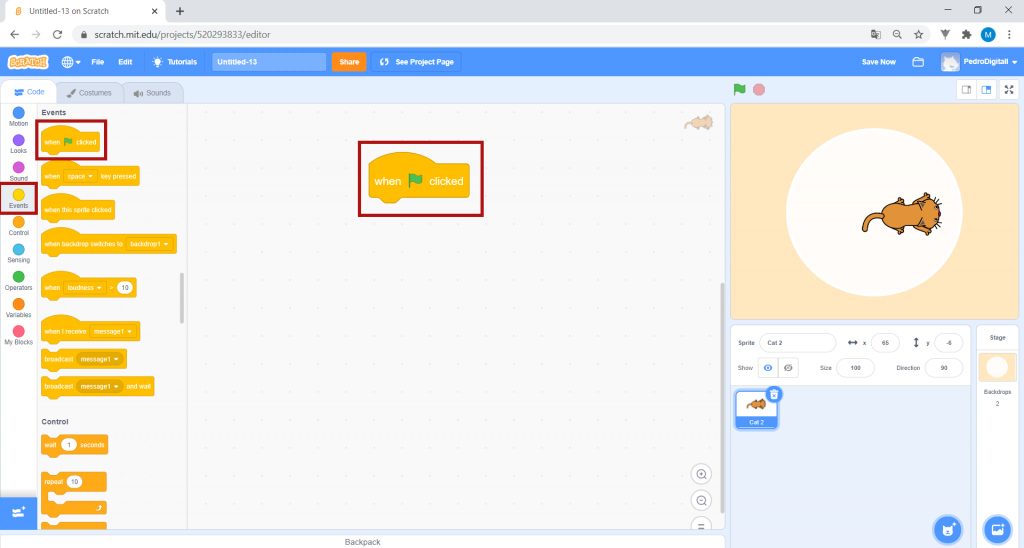Select the Operators block category
Image resolution: width=1024 pixels, height=548 pixels.
click(x=18, y=281)
